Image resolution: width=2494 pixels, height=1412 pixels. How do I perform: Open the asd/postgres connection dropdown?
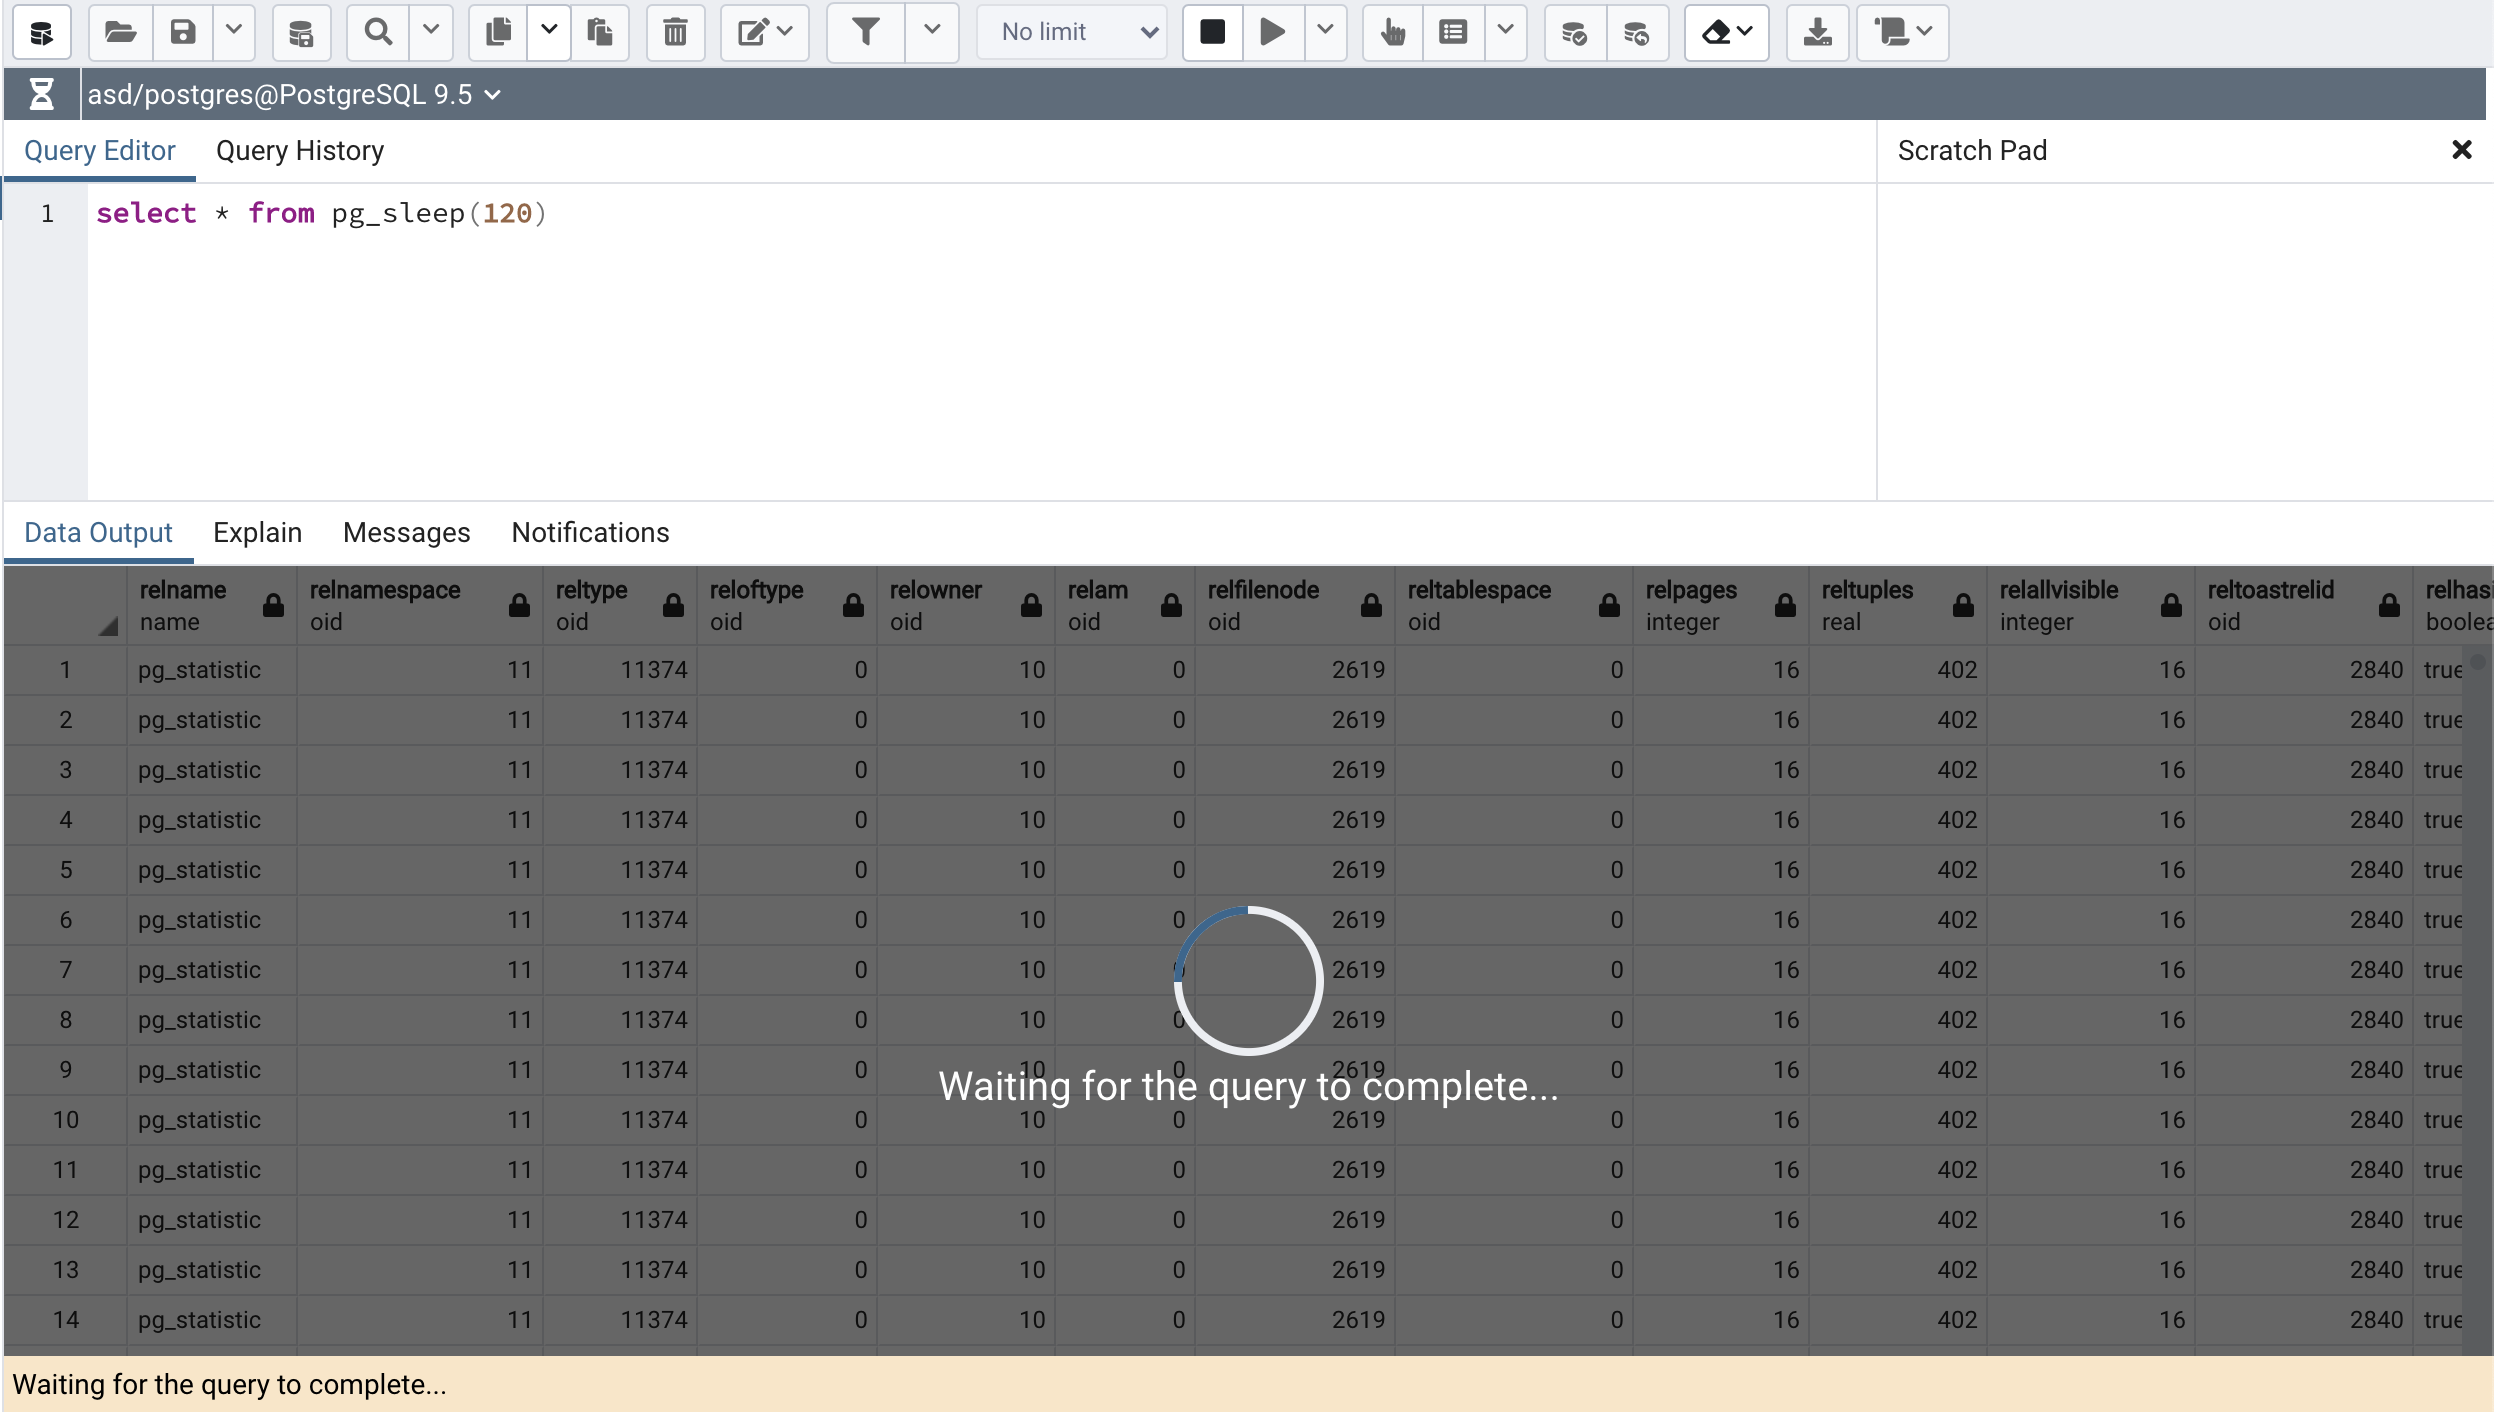(294, 95)
